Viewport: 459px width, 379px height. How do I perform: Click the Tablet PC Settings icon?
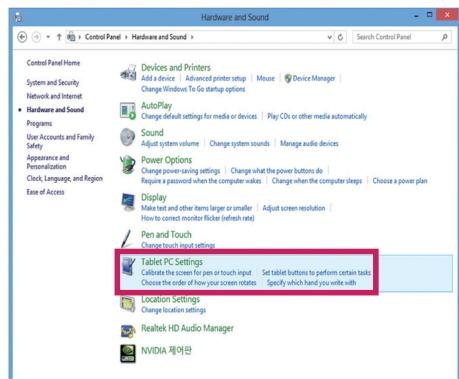[128, 266]
